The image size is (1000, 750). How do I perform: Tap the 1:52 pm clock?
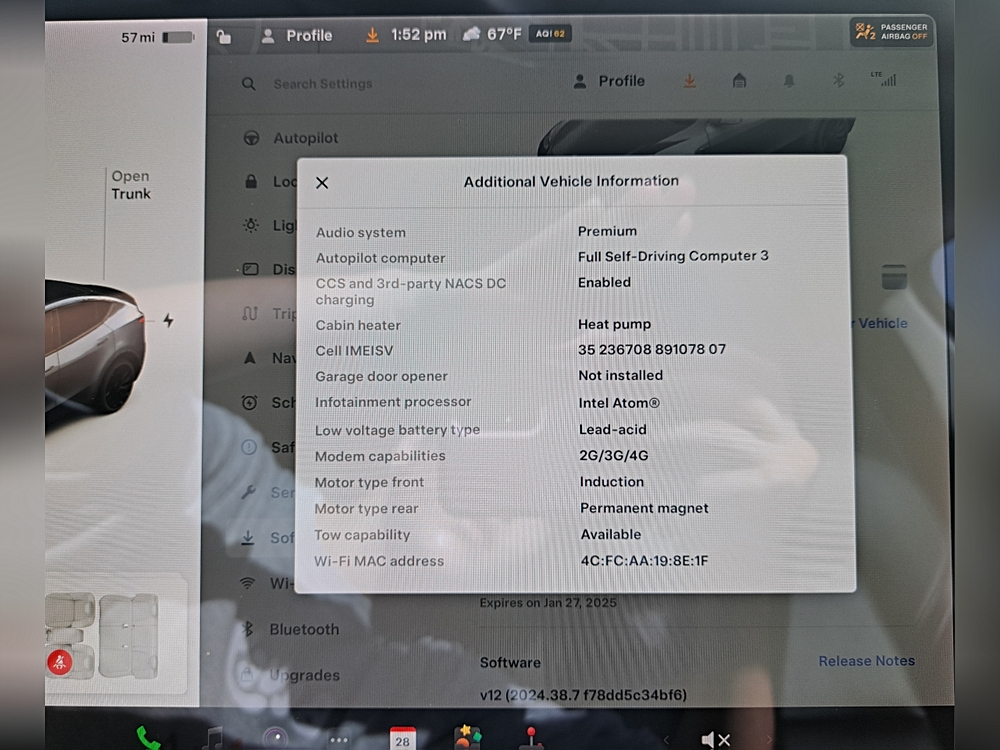coord(418,34)
